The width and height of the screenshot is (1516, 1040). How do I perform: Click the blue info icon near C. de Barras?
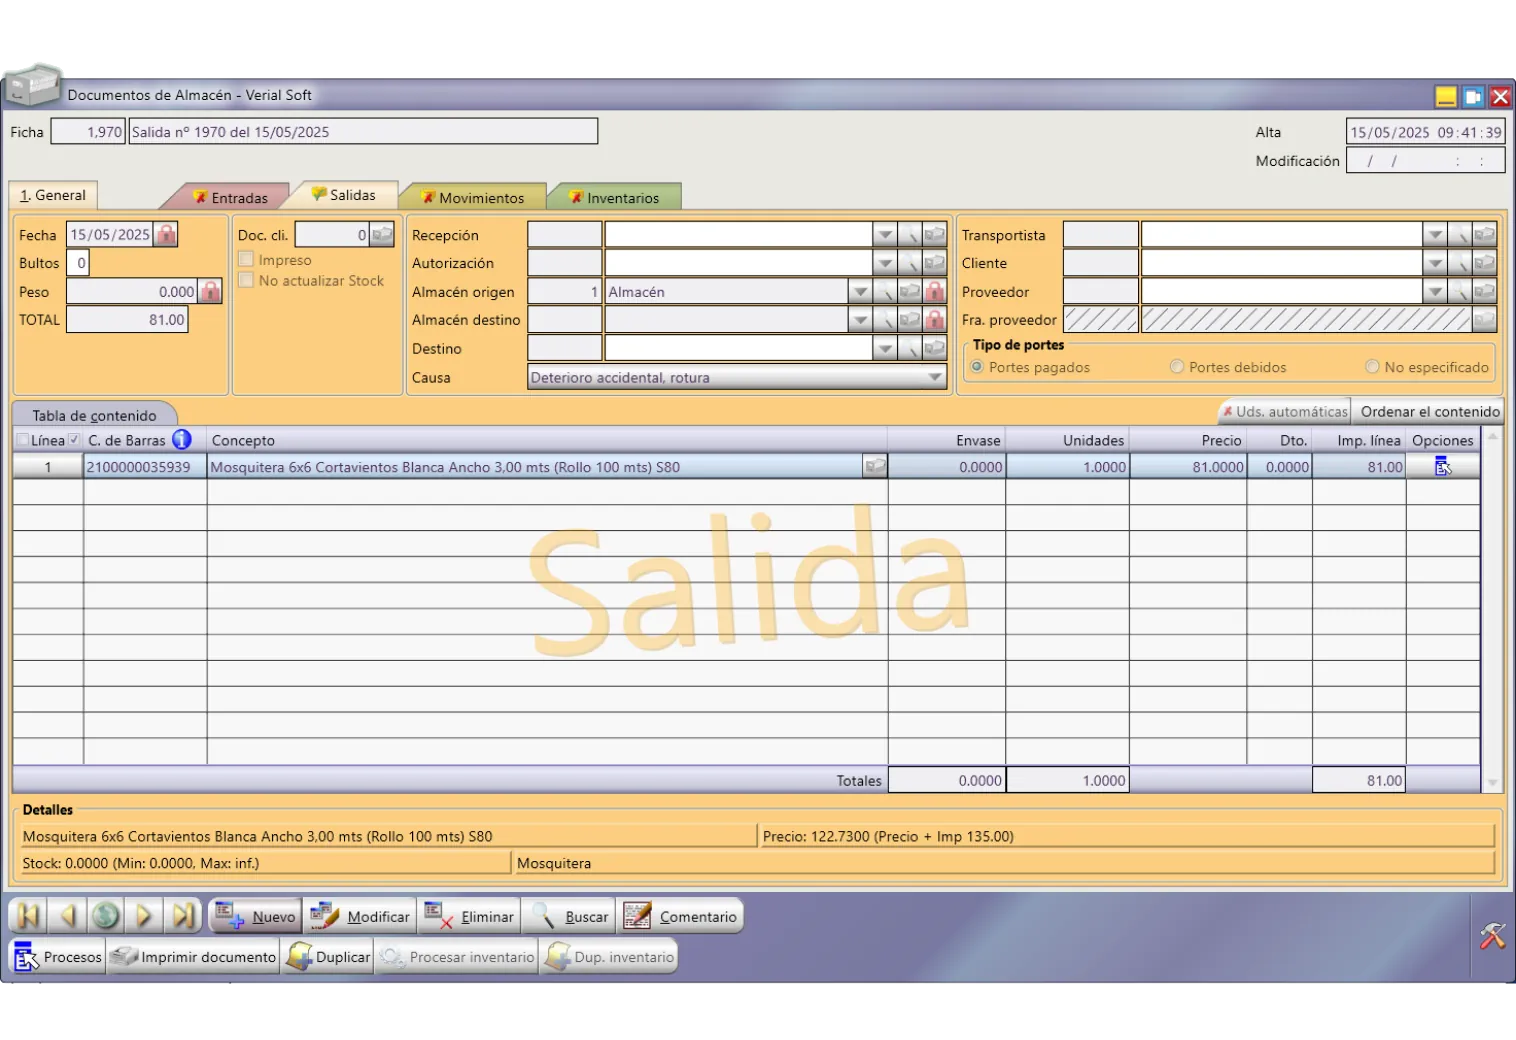(182, 440)
